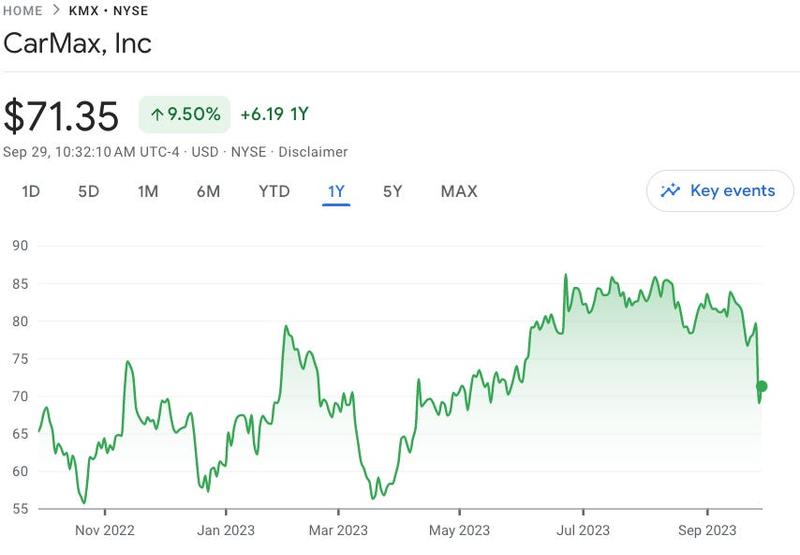Click the 70 y-axis value
The width and height of the screenshot is (800, 555).
[20, 396]
